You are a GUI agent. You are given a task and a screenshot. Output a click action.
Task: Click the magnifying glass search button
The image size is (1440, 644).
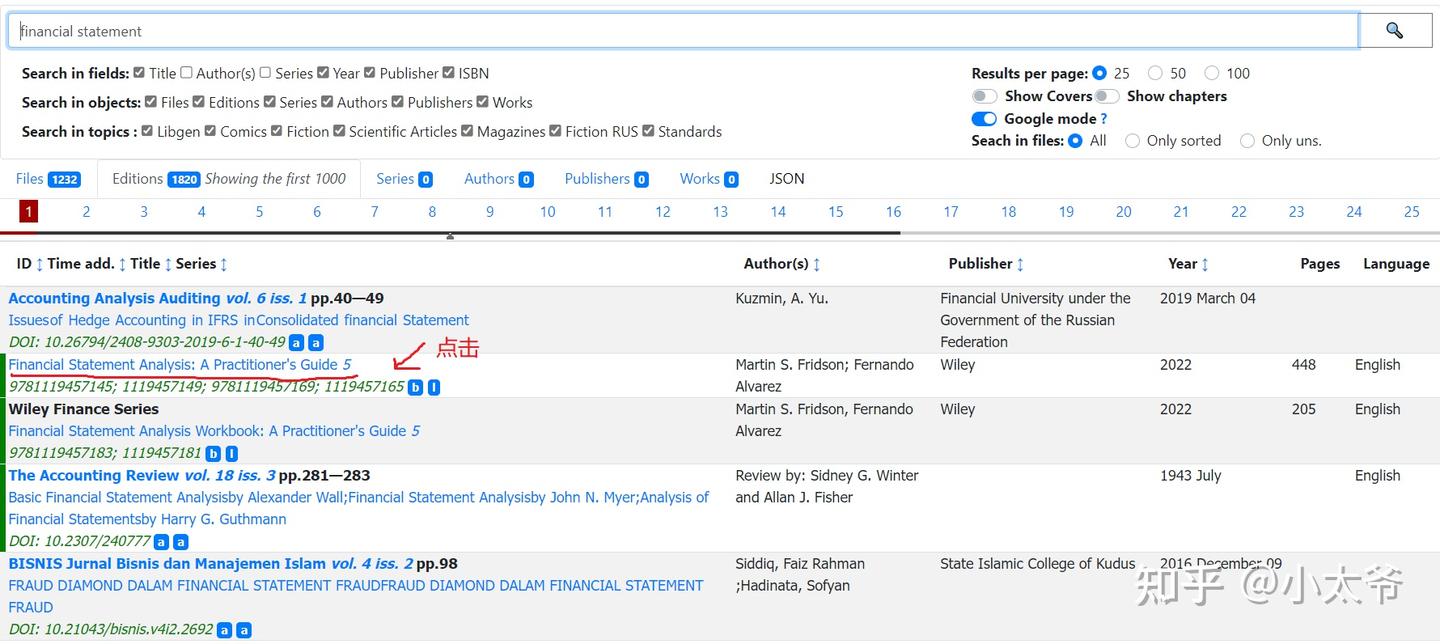[x=1394, y=31]
